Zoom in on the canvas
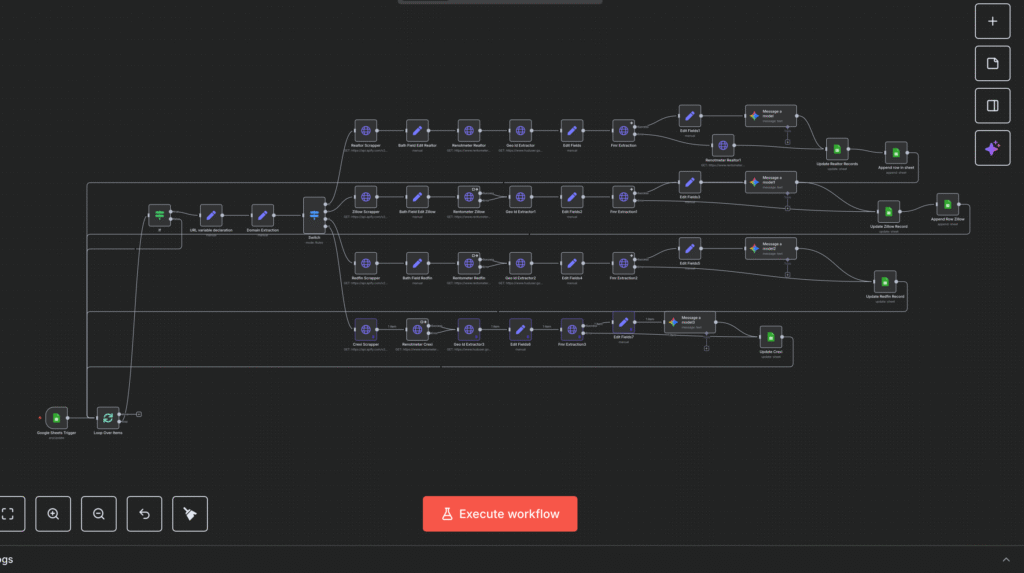 click(53, 514)
